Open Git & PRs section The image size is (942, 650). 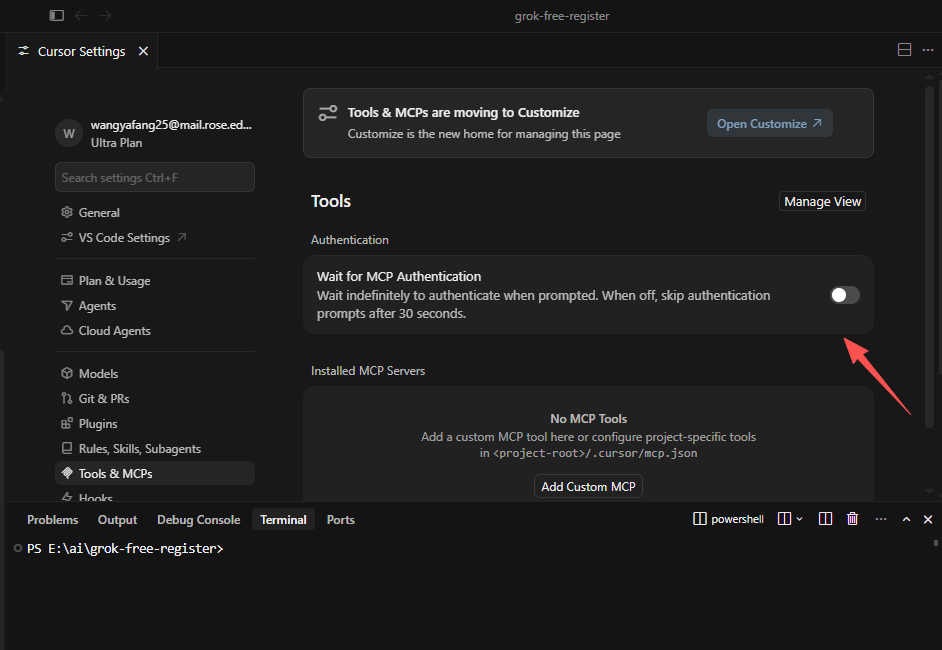coord(154,399)
